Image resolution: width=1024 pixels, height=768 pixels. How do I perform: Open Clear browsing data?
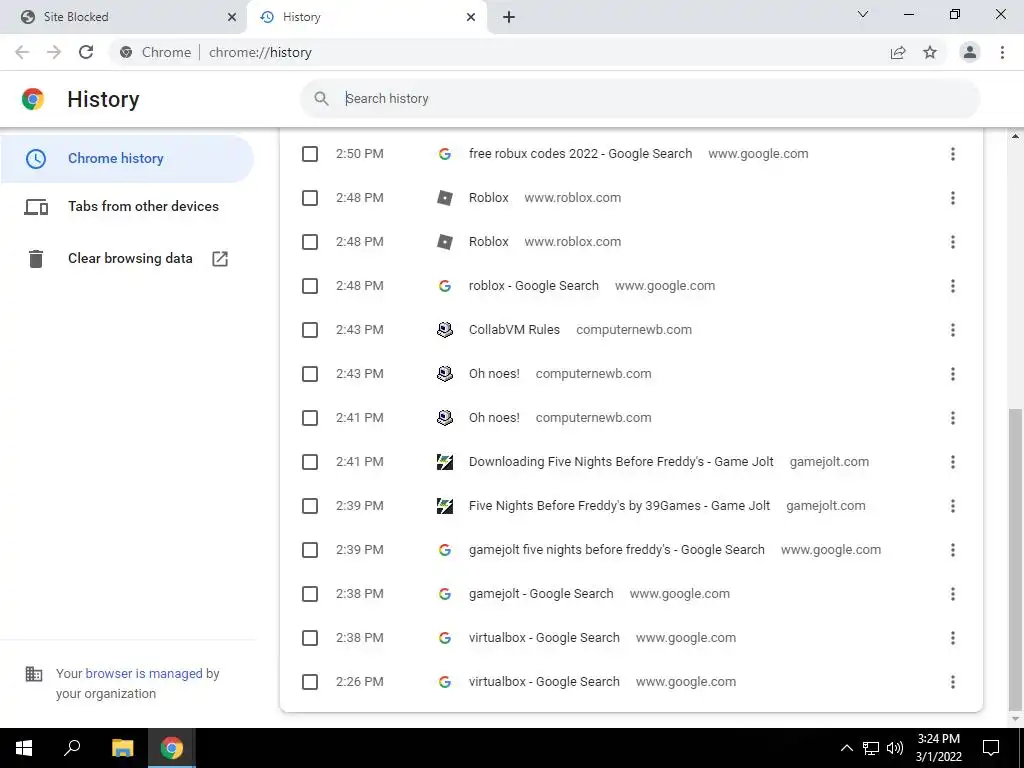click(x=130, y=259)
